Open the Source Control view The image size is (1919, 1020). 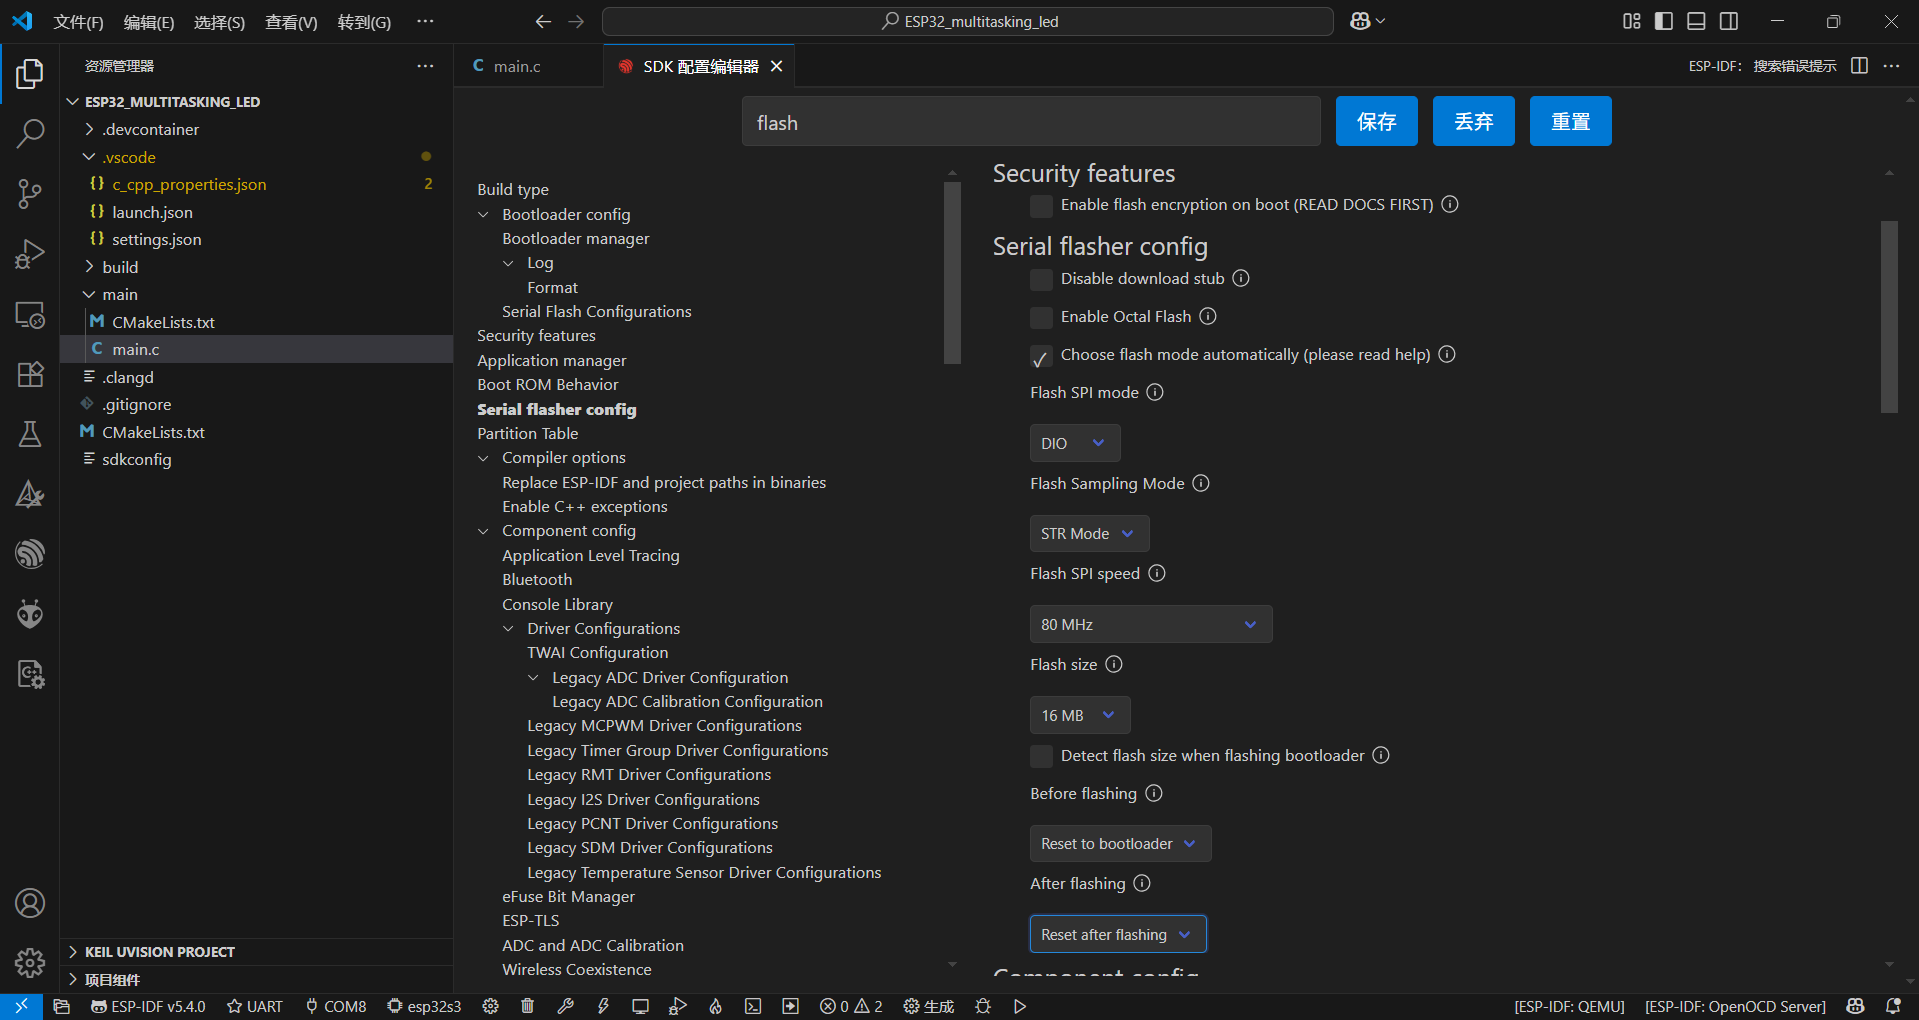click(30, 194)
